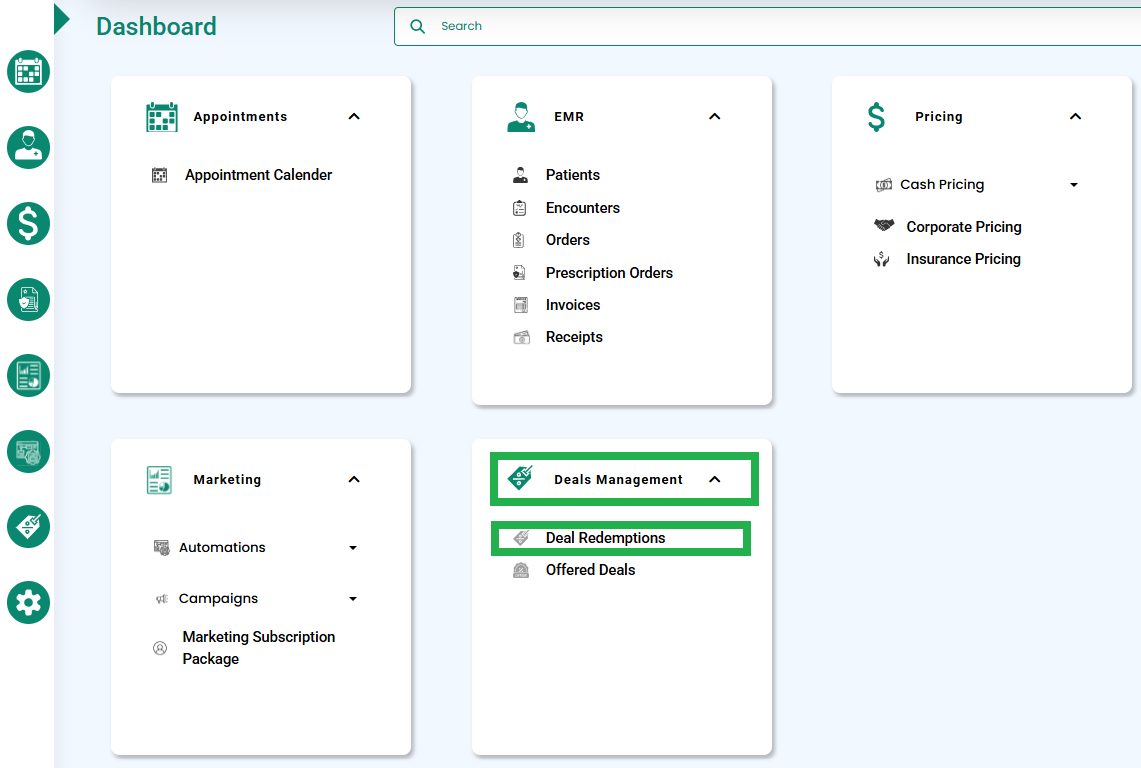This screenshot has height=768, width=1141.
Task: Open the marketing report icon in the sidebar
Action: coord(28,375)
